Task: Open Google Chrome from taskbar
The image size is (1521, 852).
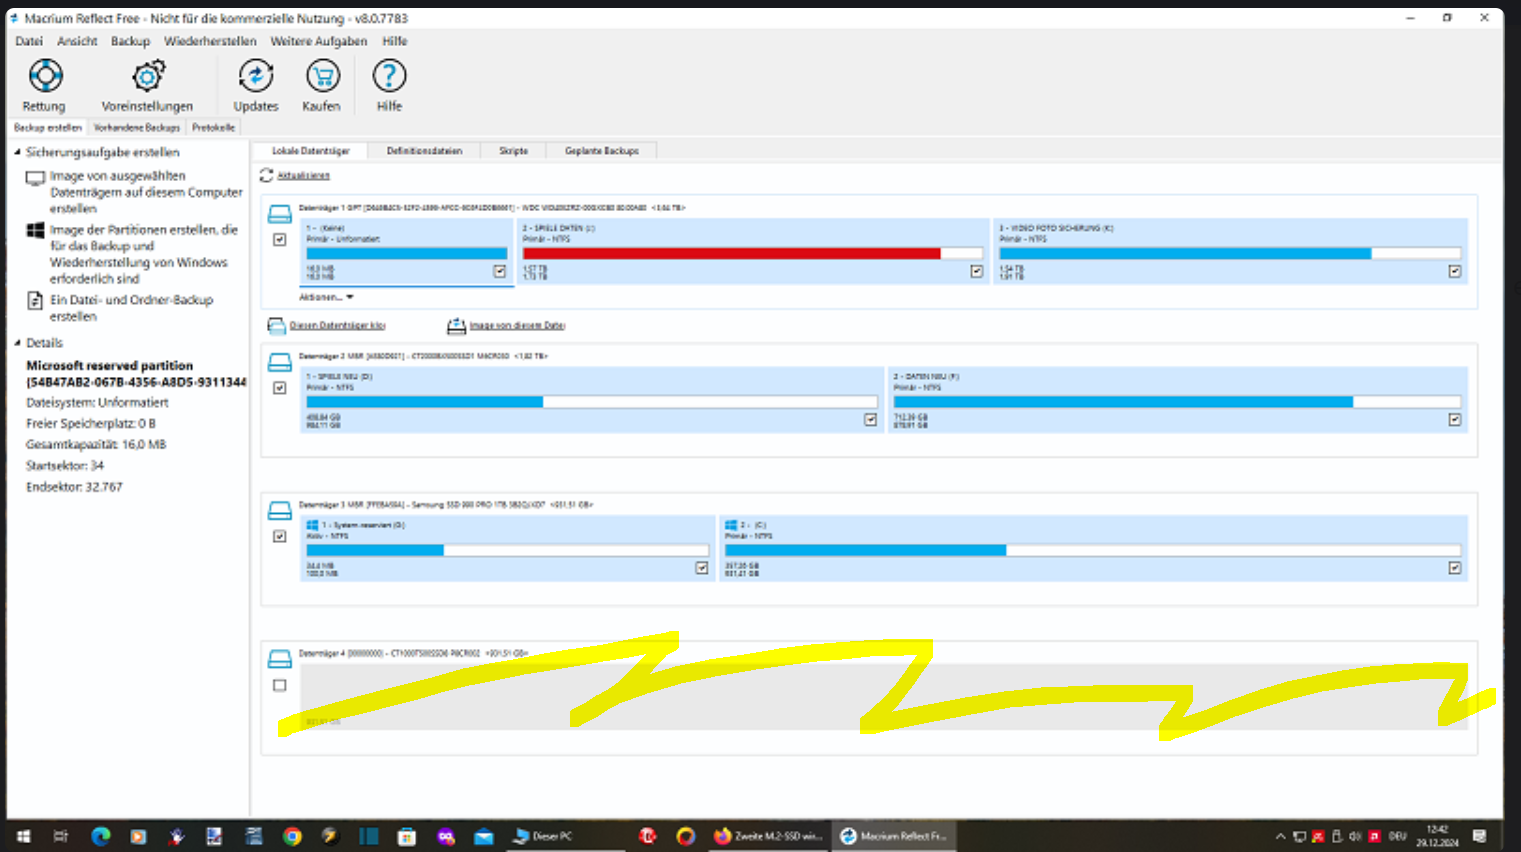Action: (x=292, y=836)
